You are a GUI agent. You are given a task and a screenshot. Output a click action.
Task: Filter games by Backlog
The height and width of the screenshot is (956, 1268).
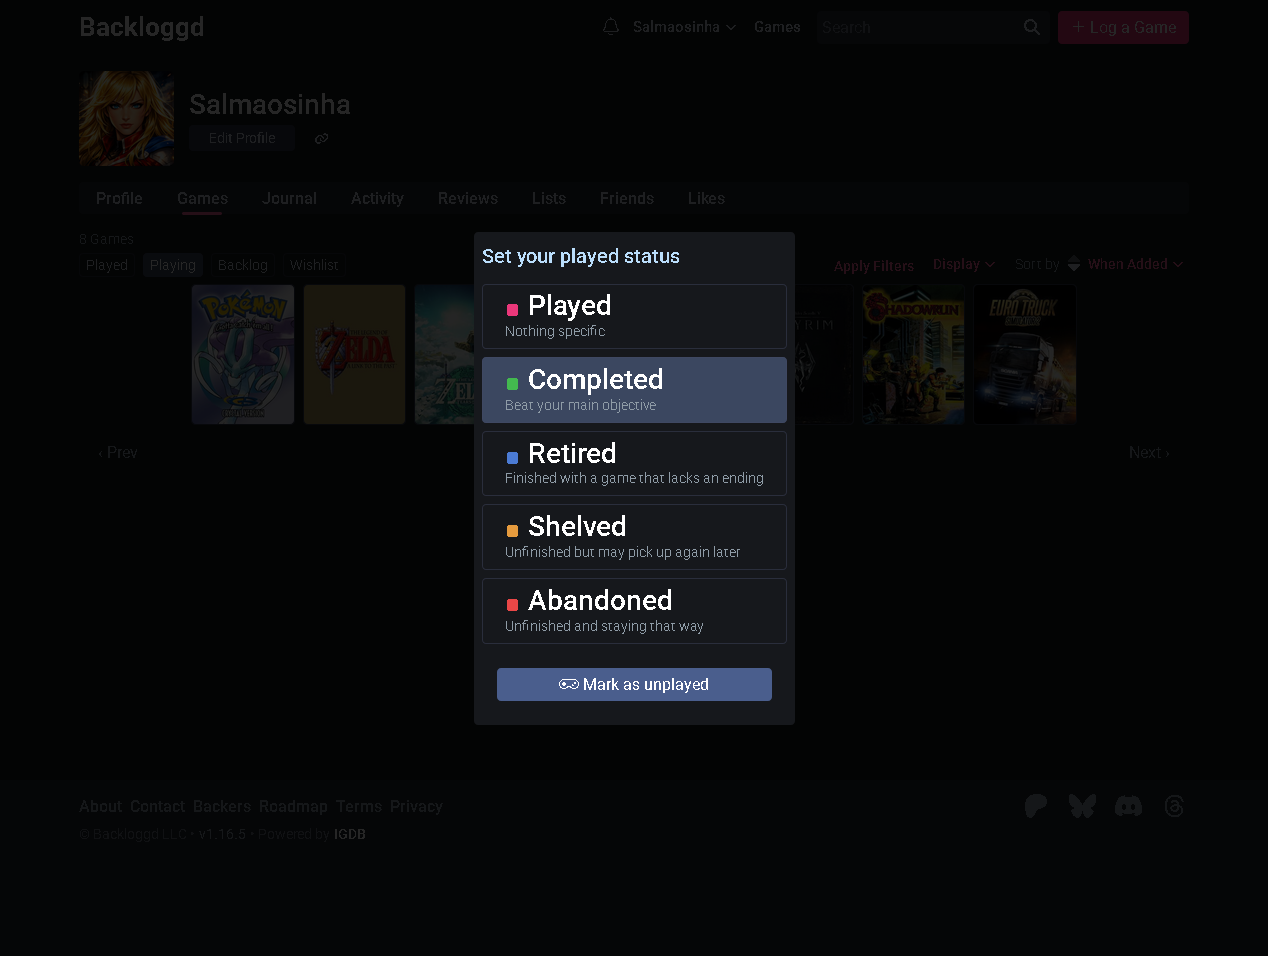(243, 265)
